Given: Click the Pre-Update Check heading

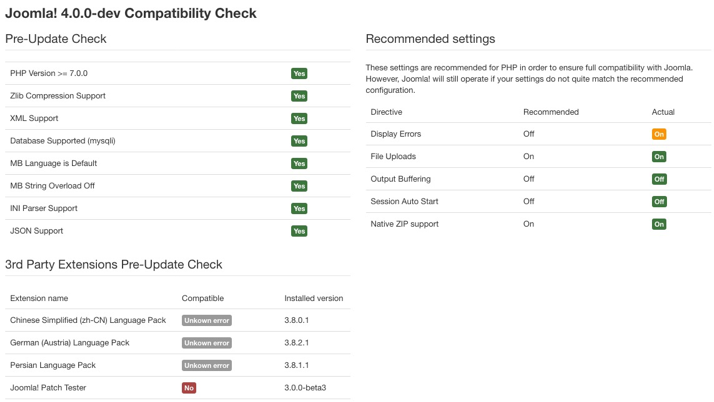Looking at the screenshot, I should click(x=56, y=39).
